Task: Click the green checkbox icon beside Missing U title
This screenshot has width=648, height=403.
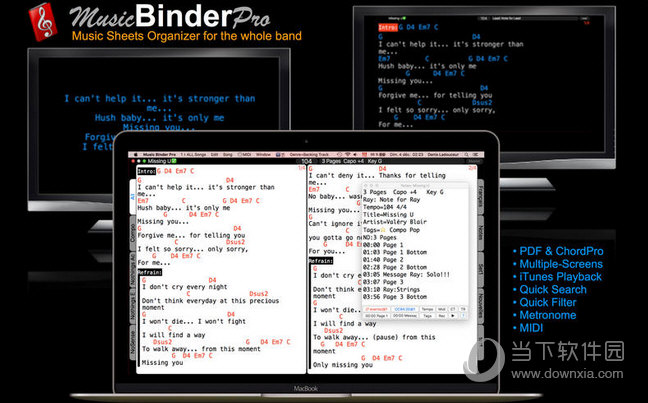Action: pyautogui.click(x=174, y=161)
